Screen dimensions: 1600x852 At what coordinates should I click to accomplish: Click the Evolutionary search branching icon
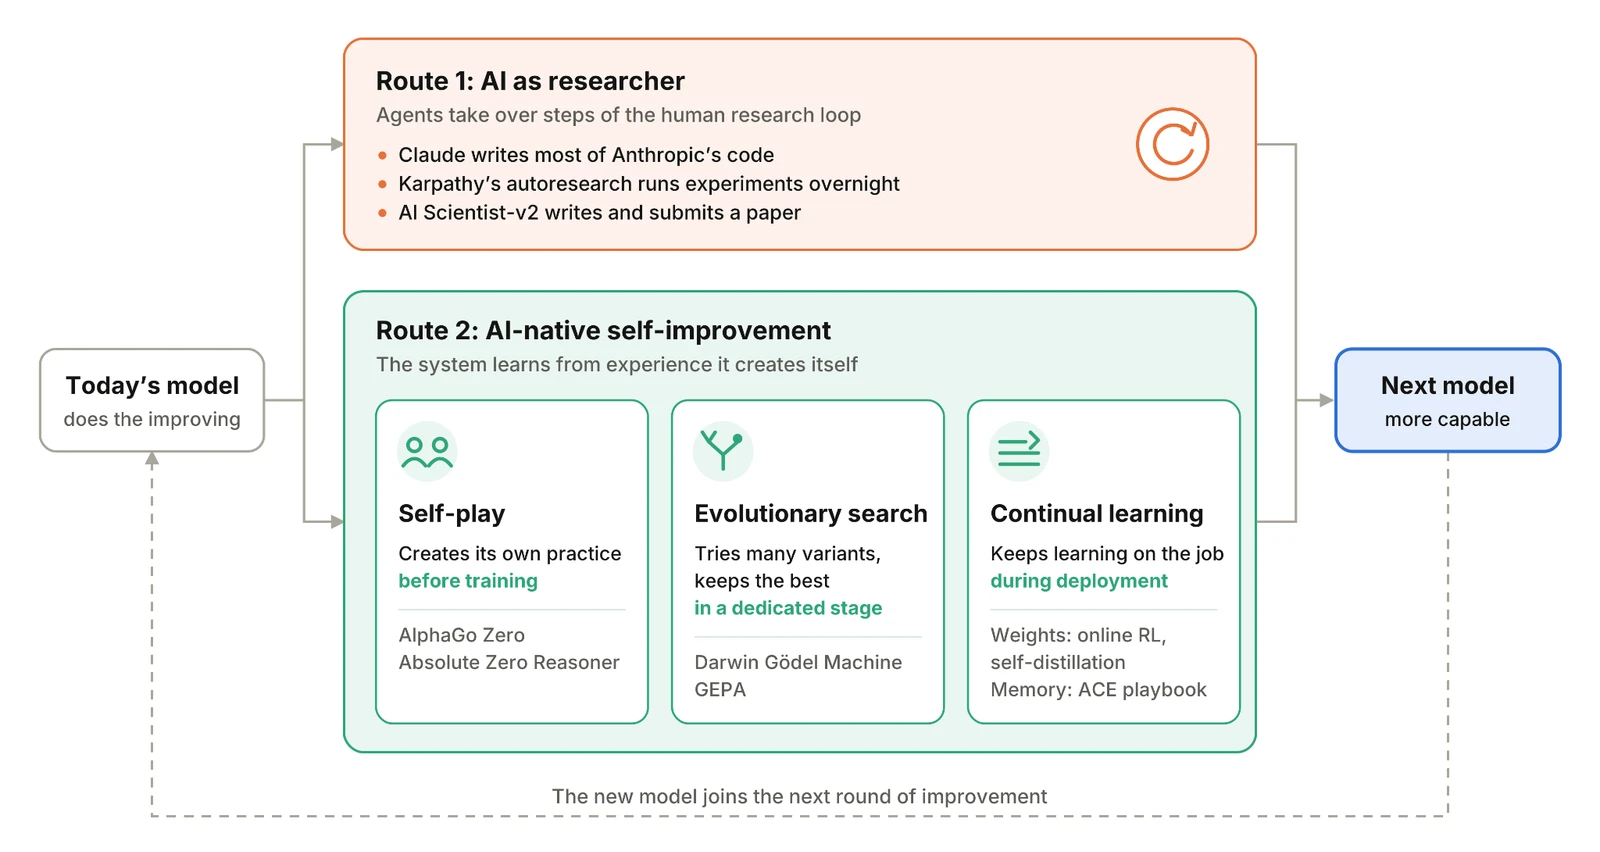[x=723, y=451]
